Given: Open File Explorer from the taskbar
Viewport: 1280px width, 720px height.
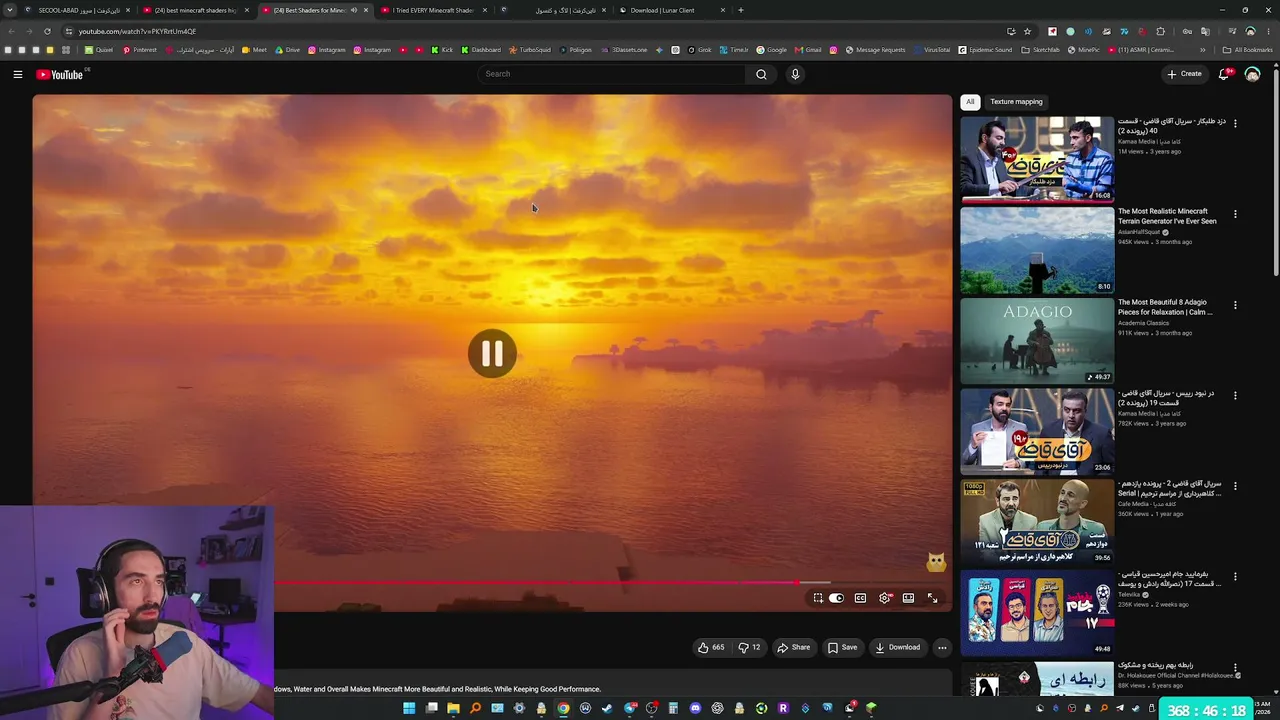Looking at the screenshot, I should 453,708.
